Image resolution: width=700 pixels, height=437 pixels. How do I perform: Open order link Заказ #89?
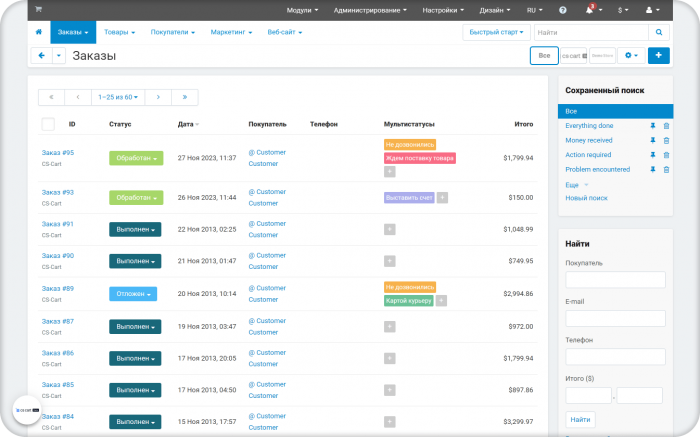click(58, 288)
